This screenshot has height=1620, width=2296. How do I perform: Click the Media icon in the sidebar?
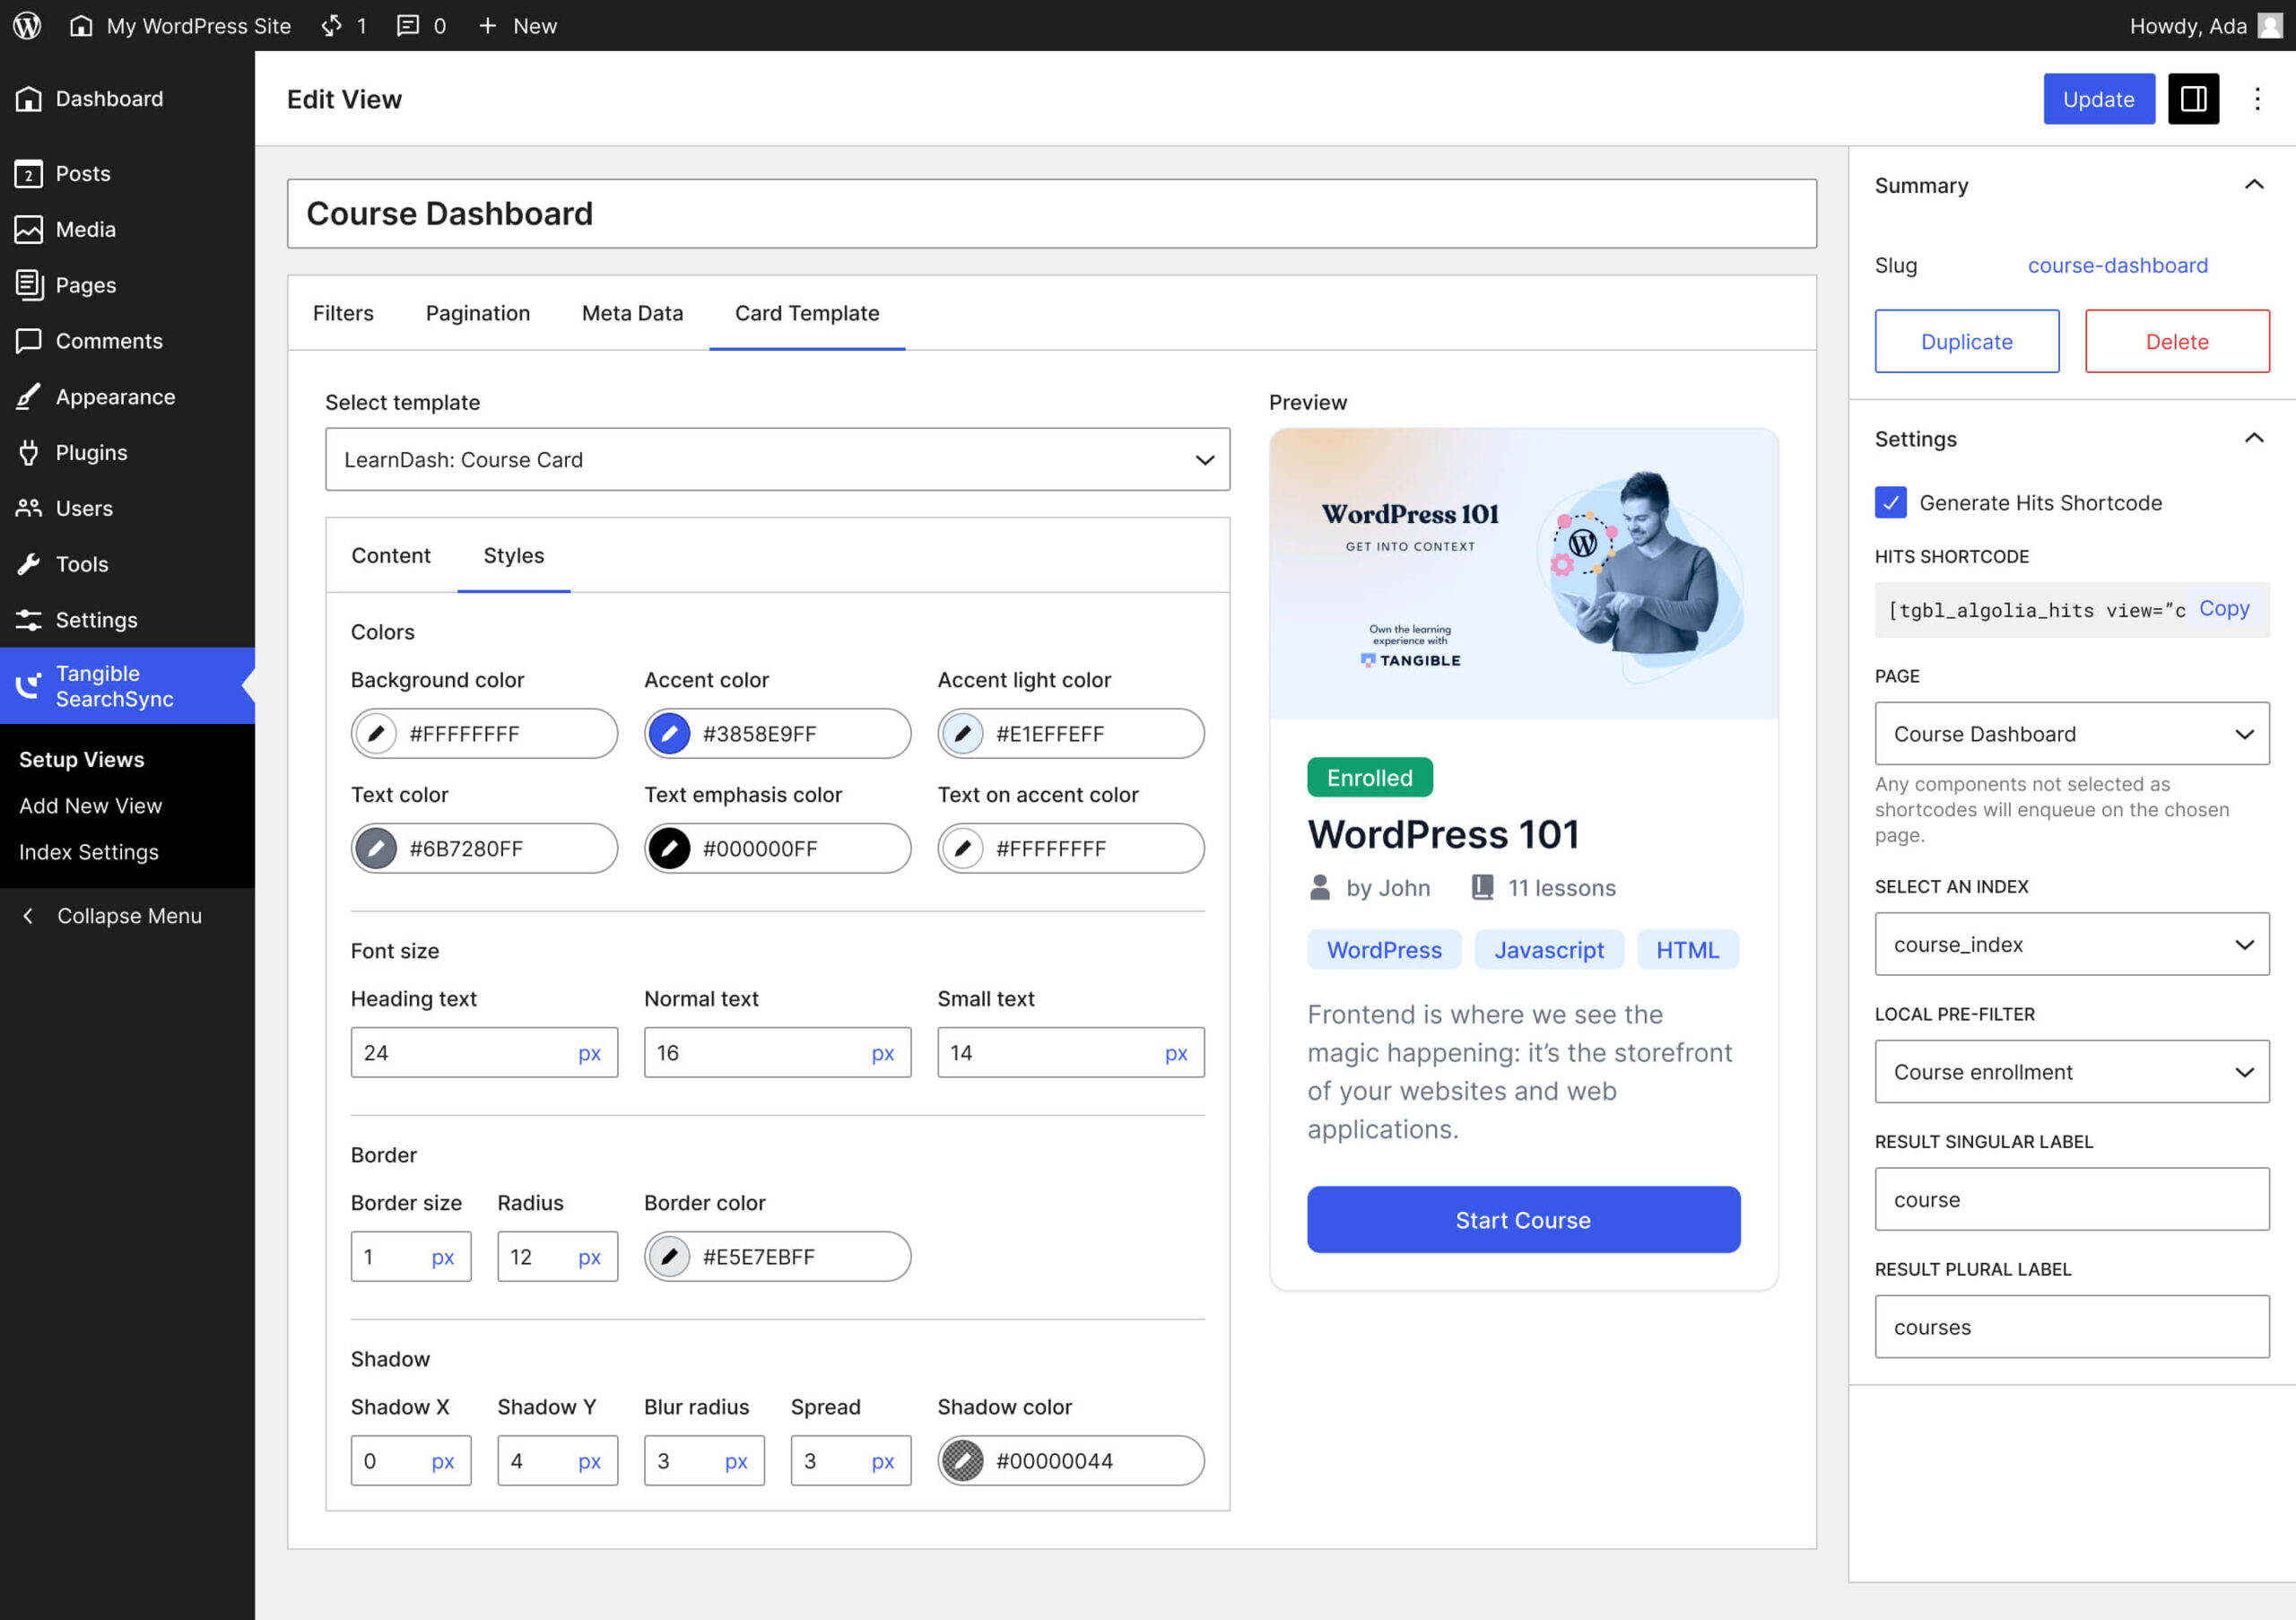[x=29, y=229]
